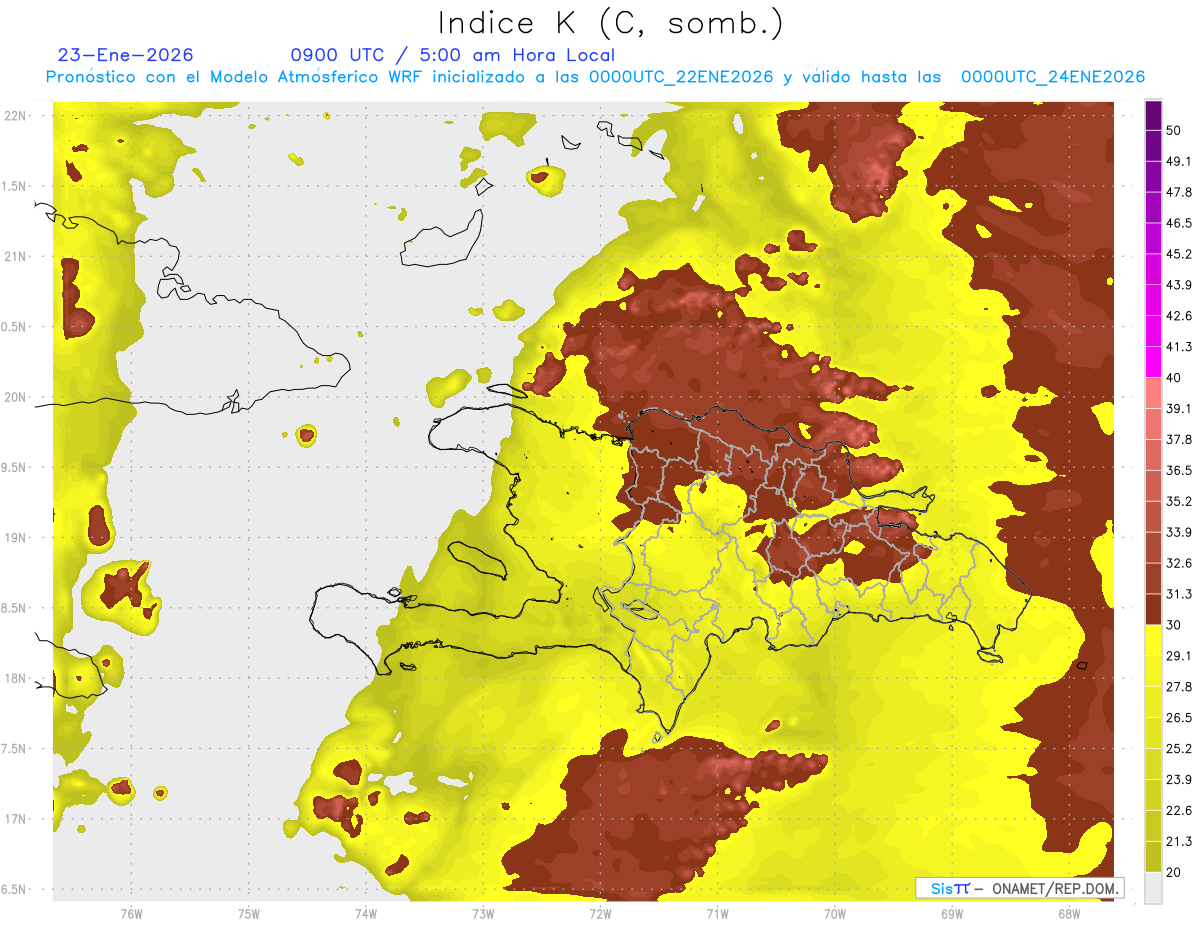Click the latitude label "17N"
1200x927 pixels.
[x=16, y=819]
